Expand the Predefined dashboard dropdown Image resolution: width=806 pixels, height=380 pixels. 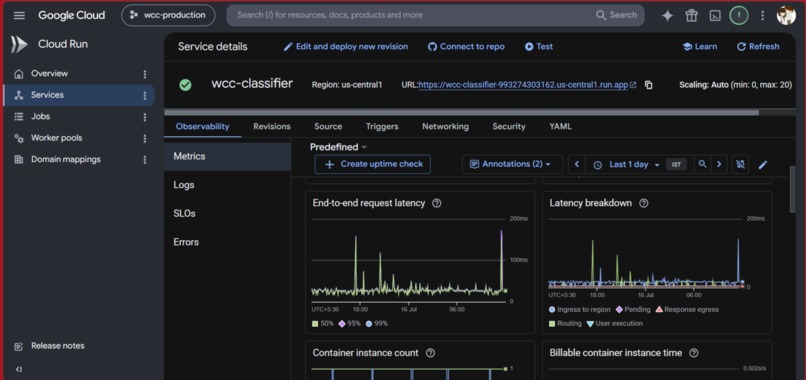[x=338, y=147]
